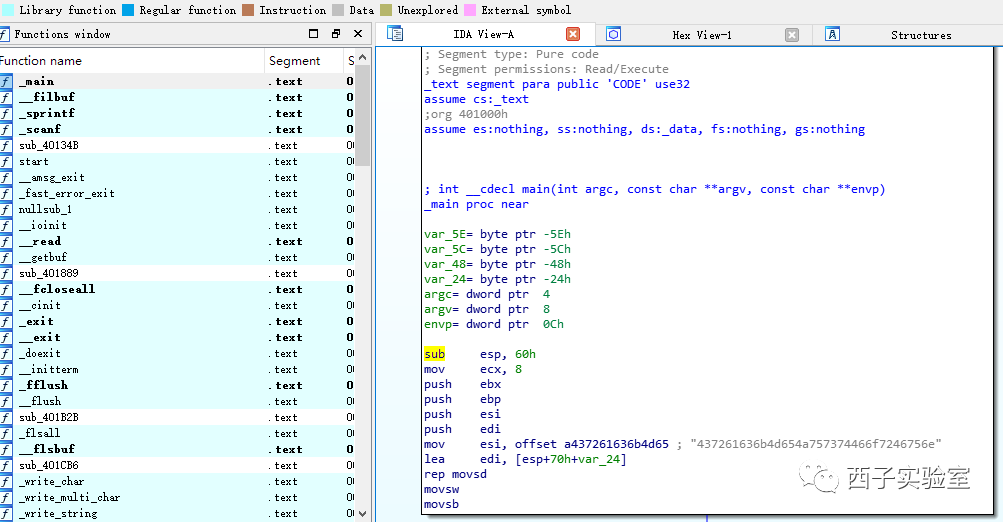Click the rep movsd instruction
1003x522 pixels.
click(455, 474)
